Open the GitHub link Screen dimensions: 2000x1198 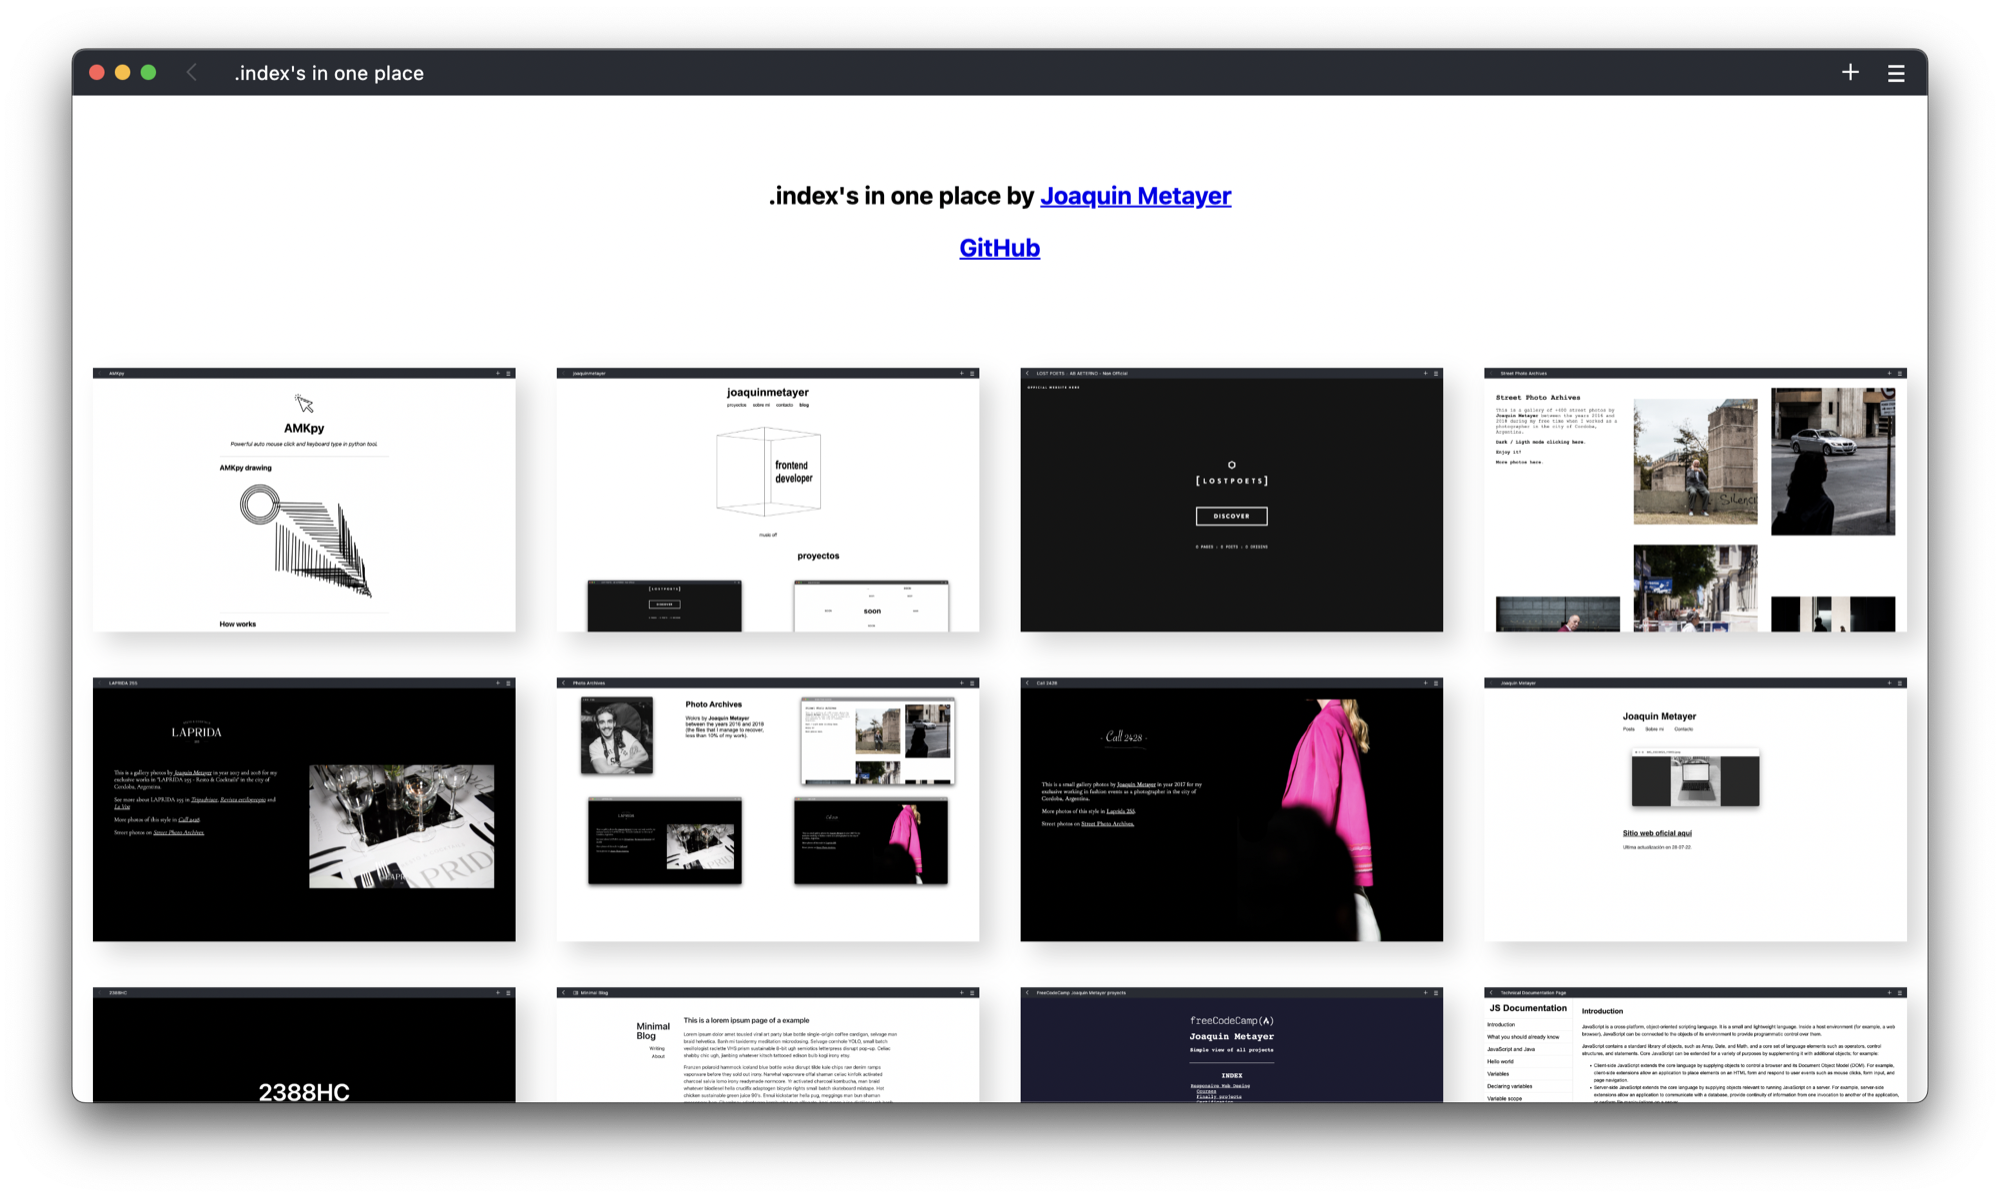(999, 247)
